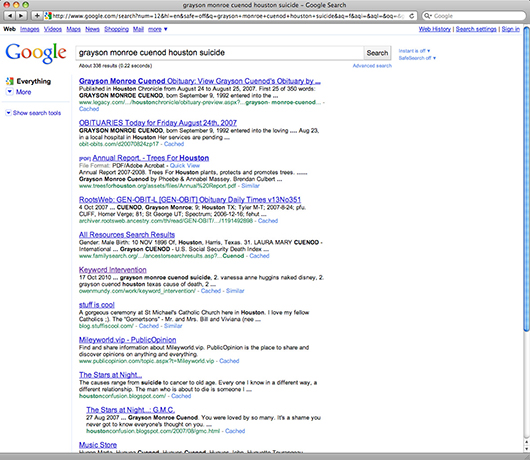Open Grayson Monroe Cuenod Obituary result
Screen dimensions: 530x460
199,81
